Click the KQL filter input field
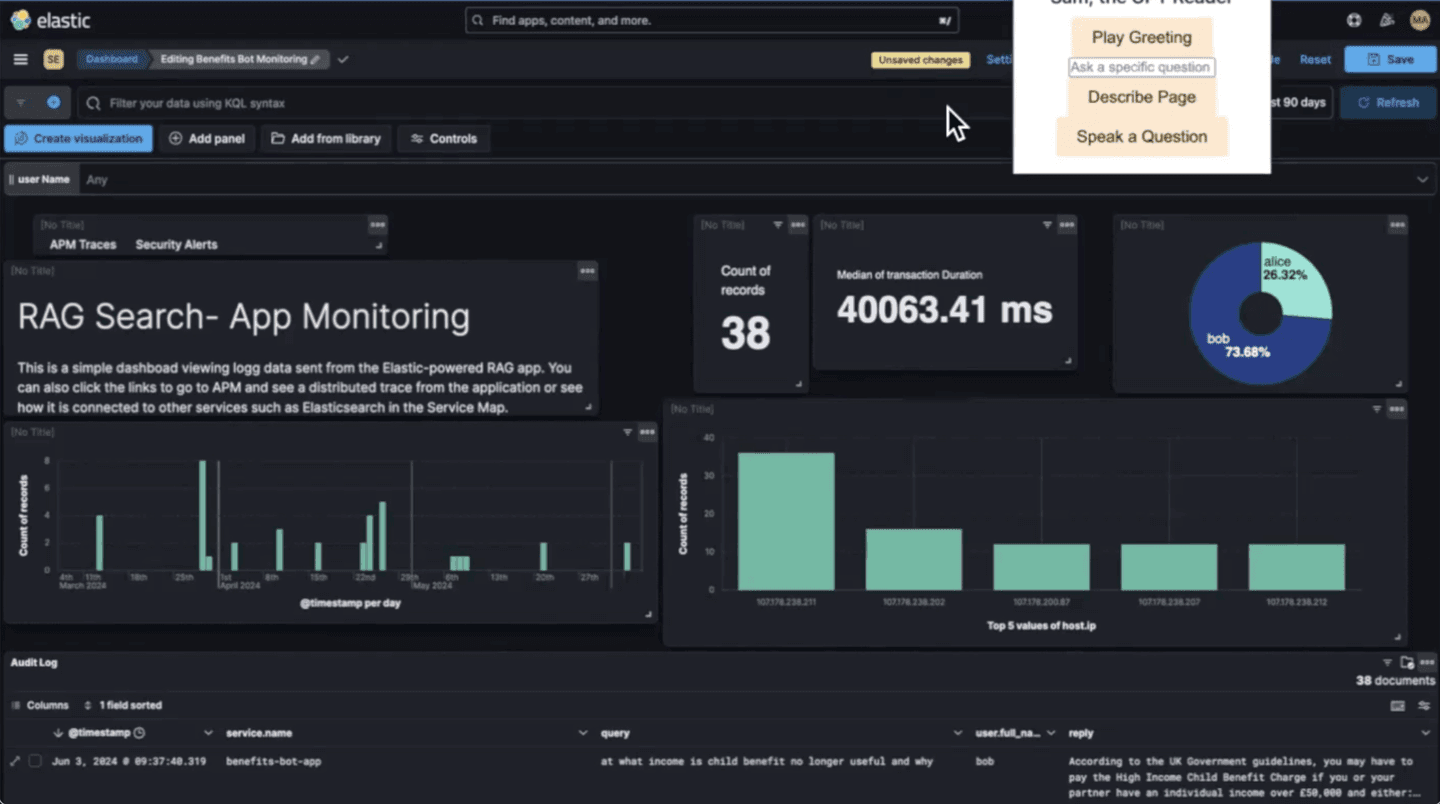Screen dimensions: 1440x804 (x=300, y=102)
